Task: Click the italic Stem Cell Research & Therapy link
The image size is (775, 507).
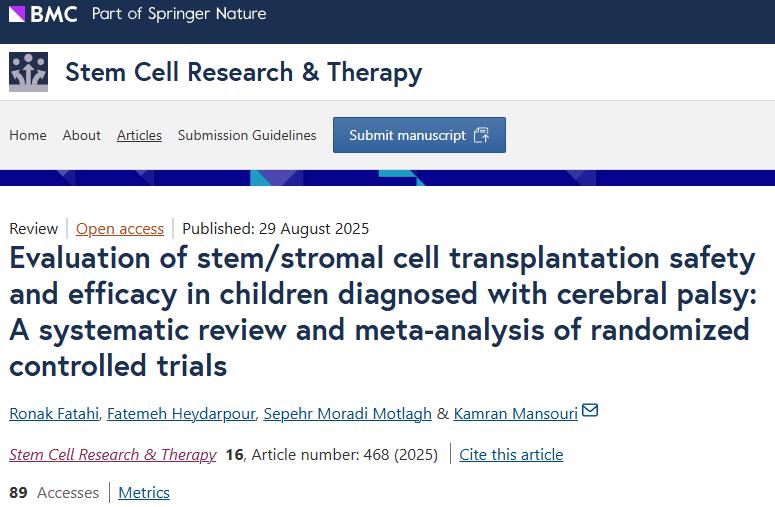Action: (x=113, y=454)
